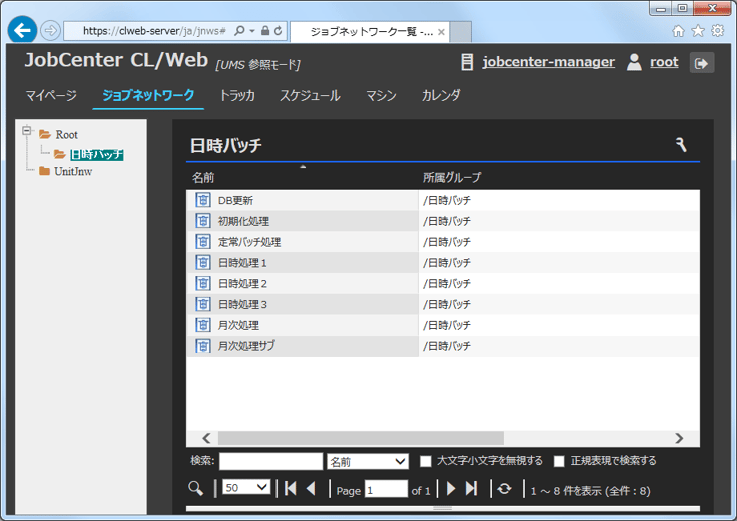737x521 pixels.
Task: Click the logout icon next to root
Action: coord(702,63)
